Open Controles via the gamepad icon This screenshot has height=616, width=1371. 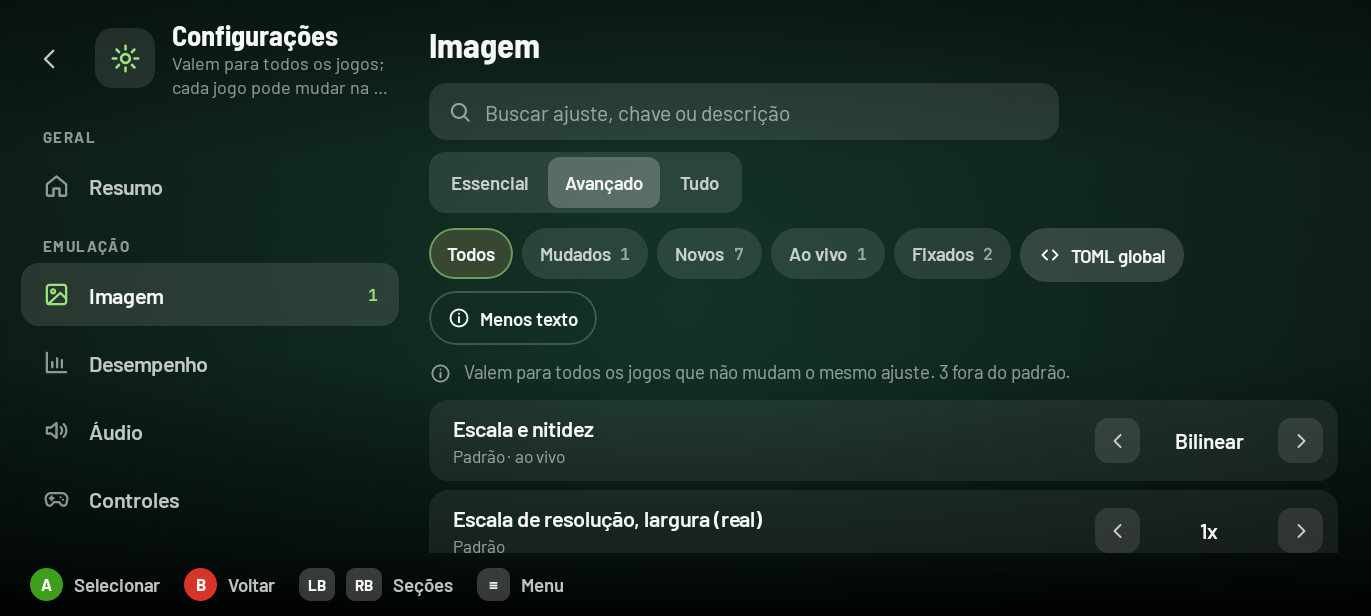57,499
